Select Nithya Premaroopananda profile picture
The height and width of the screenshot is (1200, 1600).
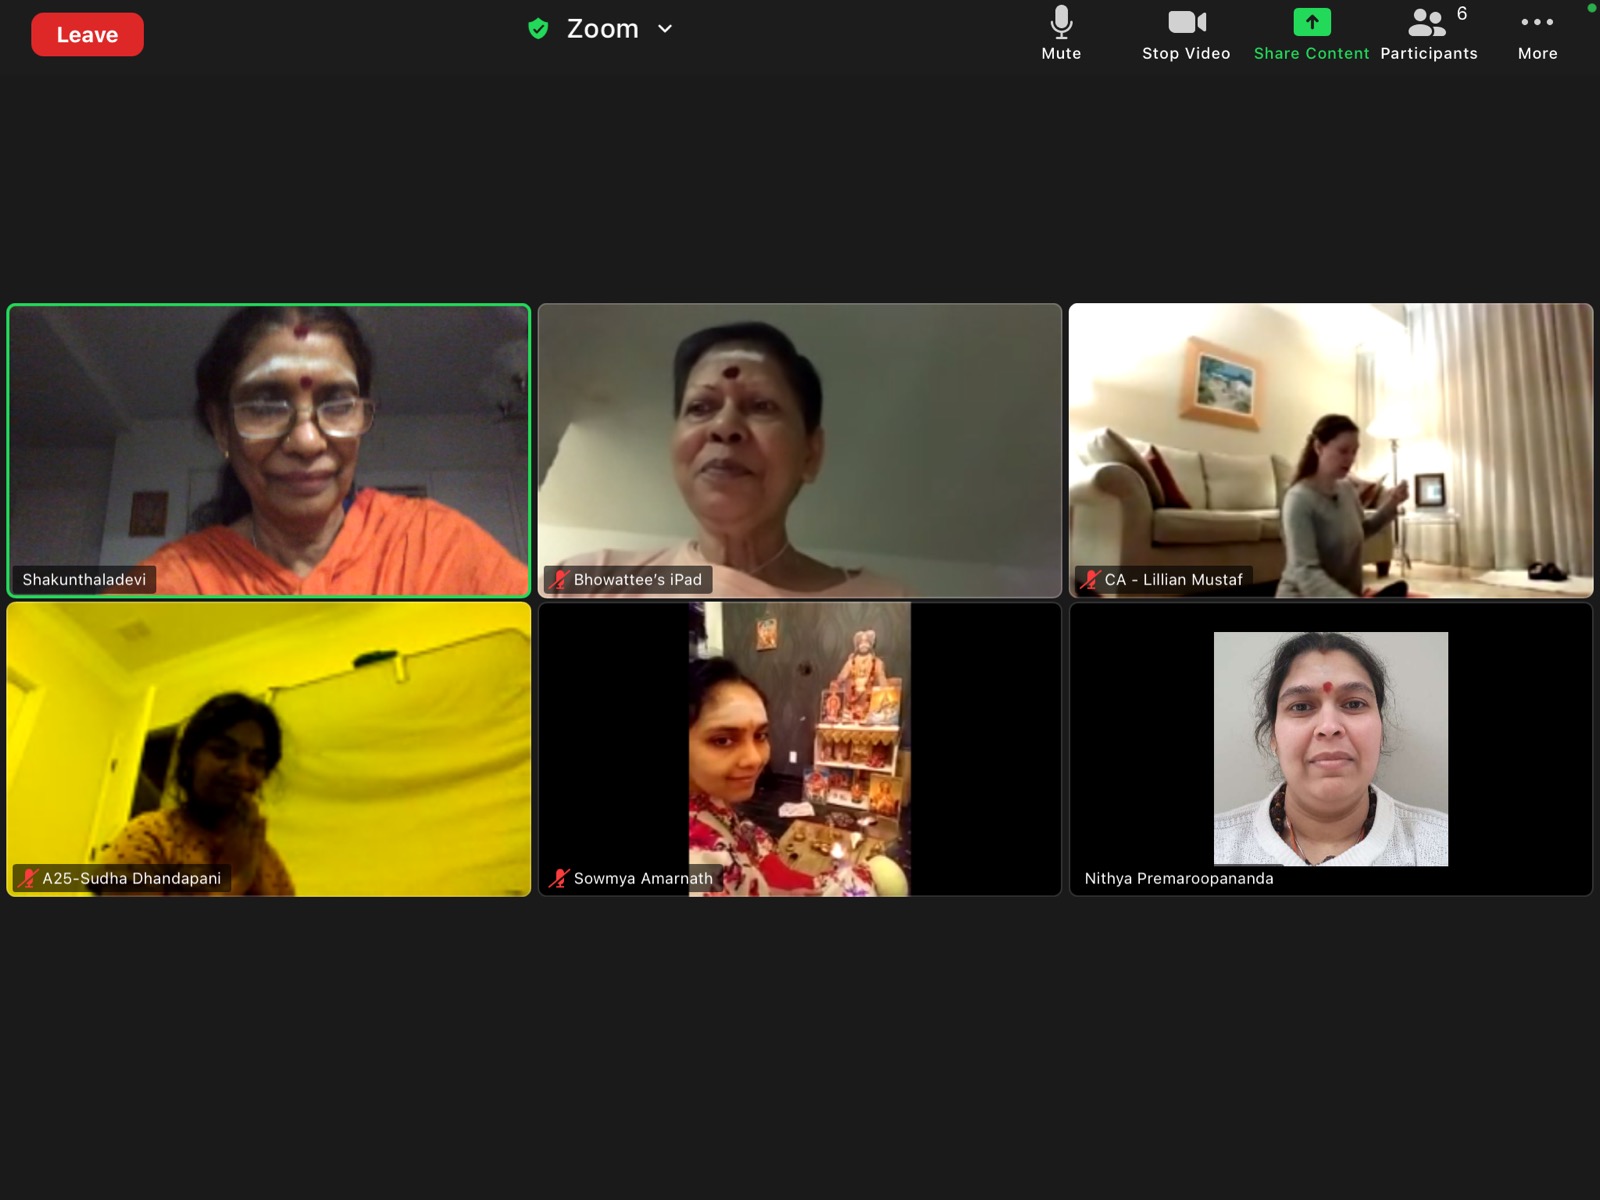point(1330,748)
